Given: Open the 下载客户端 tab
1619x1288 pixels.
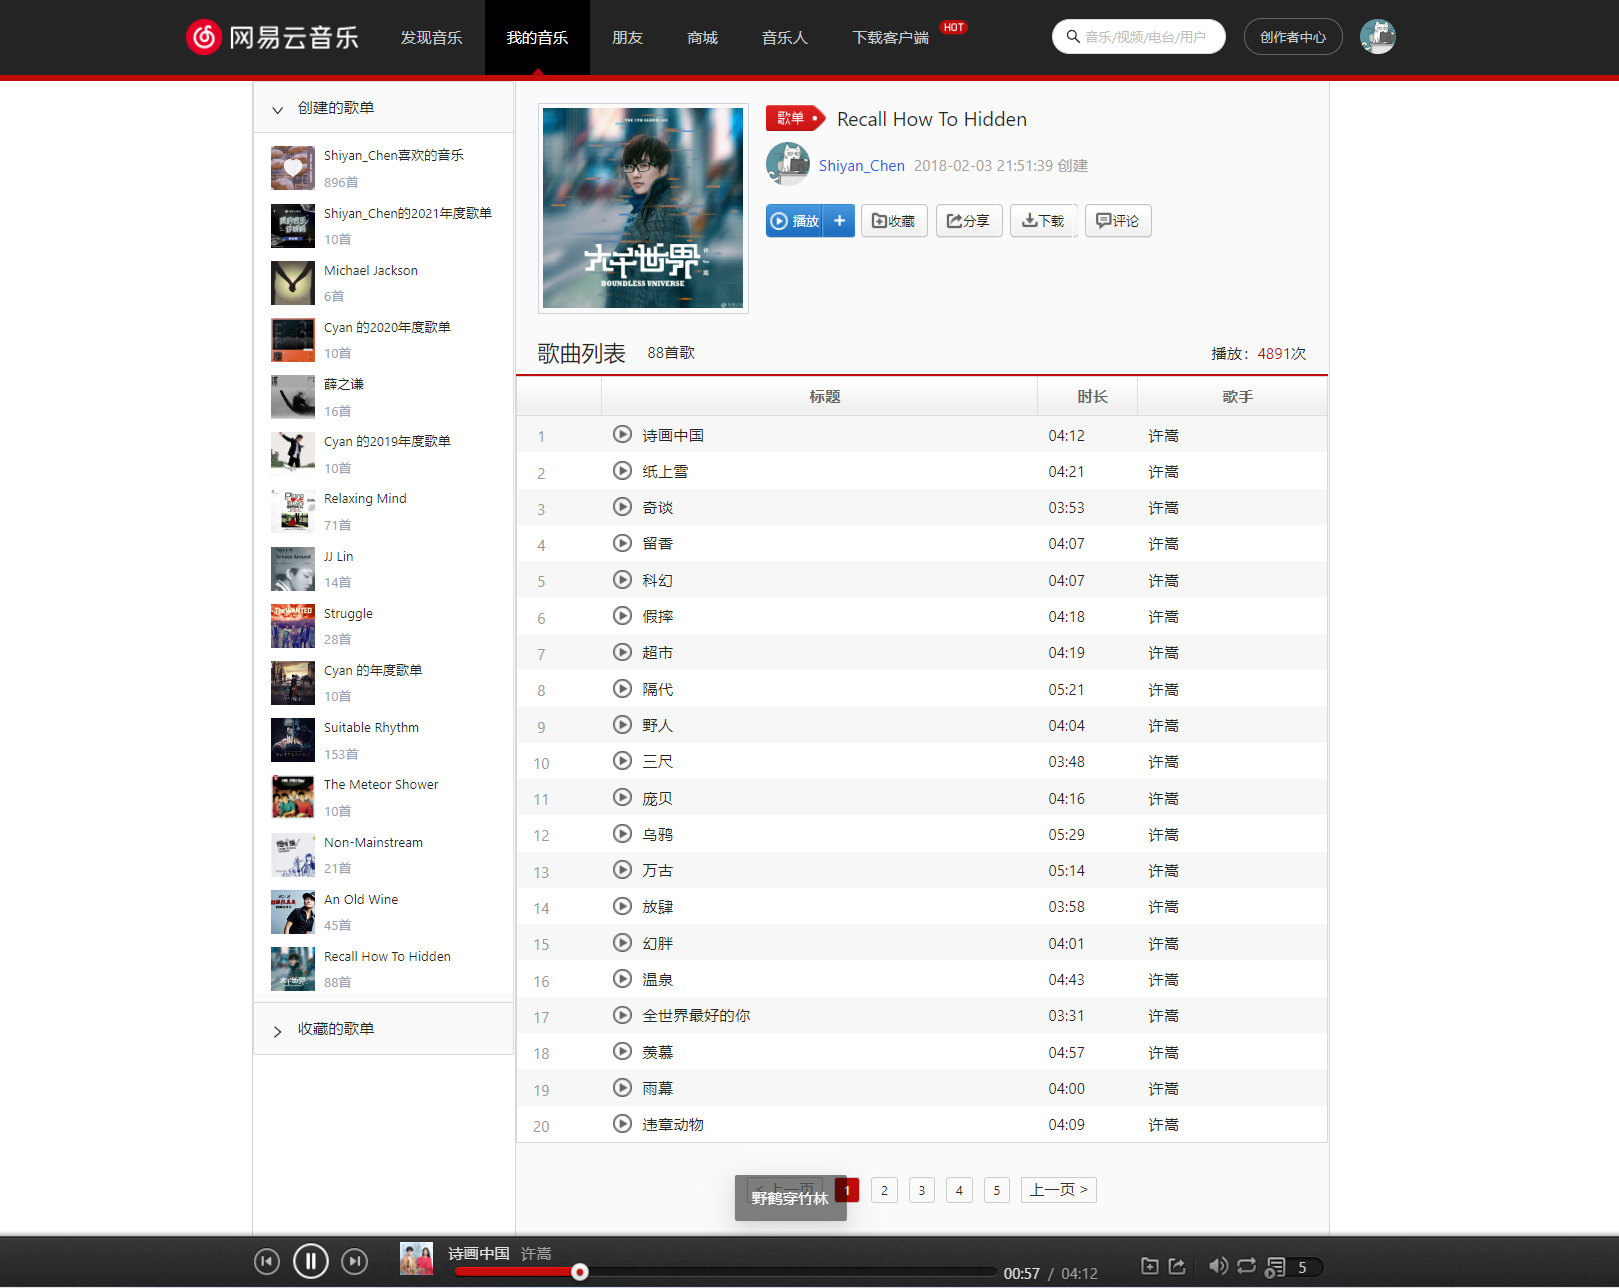Looking at the screenshot, I should coord(890,37).
